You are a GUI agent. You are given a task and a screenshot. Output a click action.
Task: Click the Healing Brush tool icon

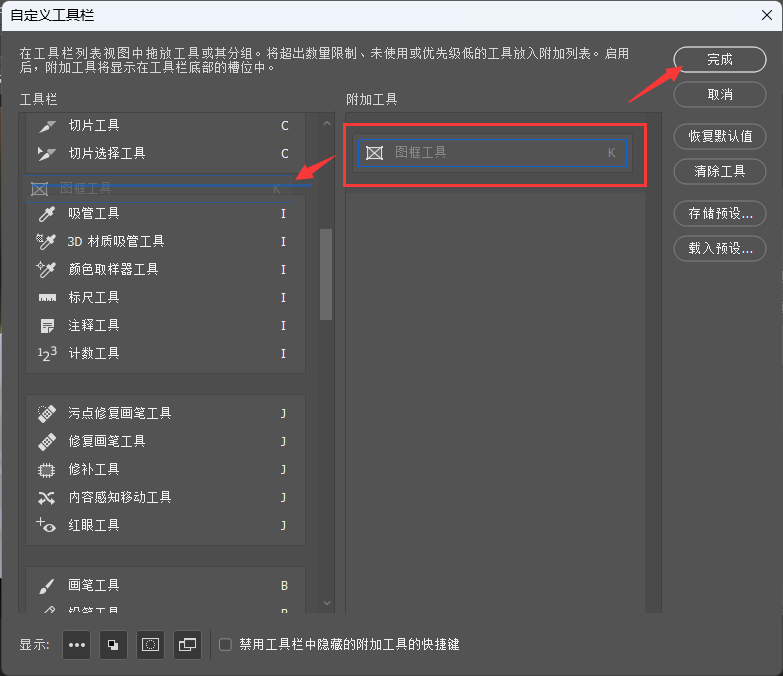pyautogui.click(x=47, y=441)
